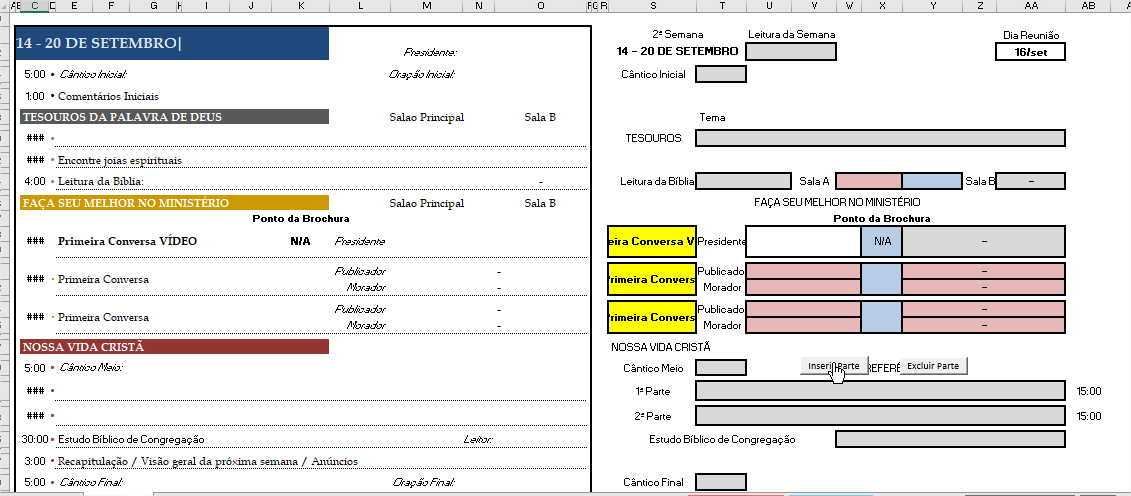Select the Leitura da Semana input field
The width and height of the screenshot is (1131, 496).
coord(791,52)
